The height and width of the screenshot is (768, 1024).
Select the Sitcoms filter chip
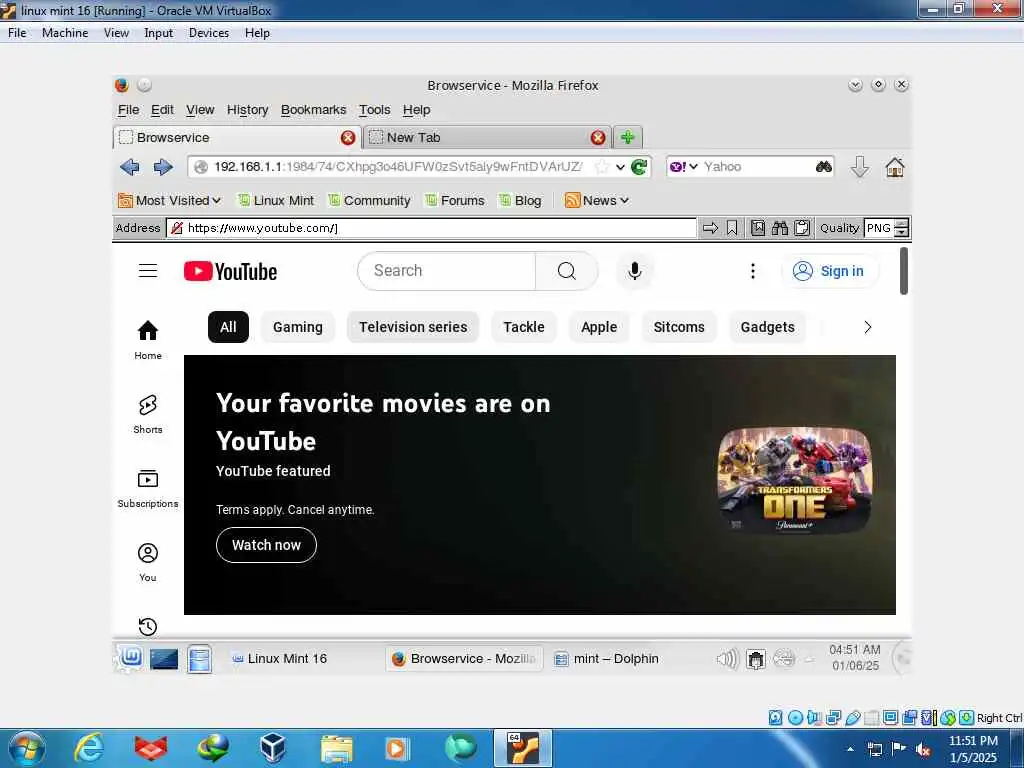(679, 327)
